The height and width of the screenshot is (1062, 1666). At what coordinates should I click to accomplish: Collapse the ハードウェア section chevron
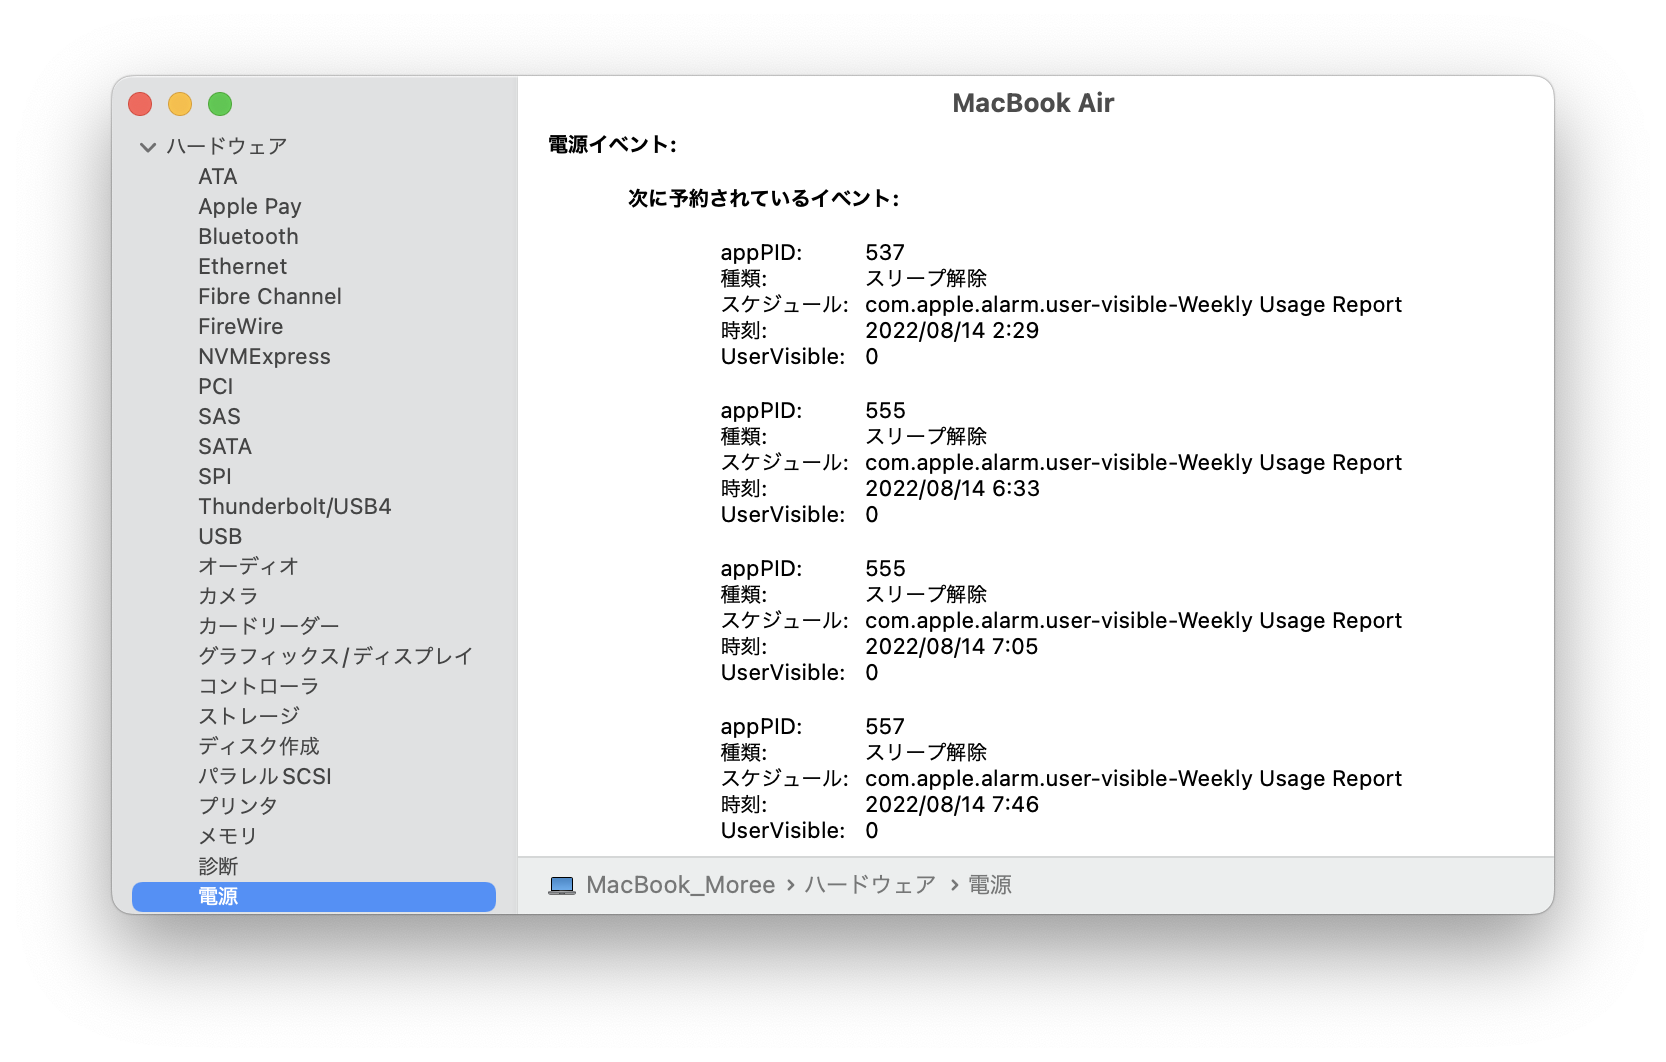[148, 147]
